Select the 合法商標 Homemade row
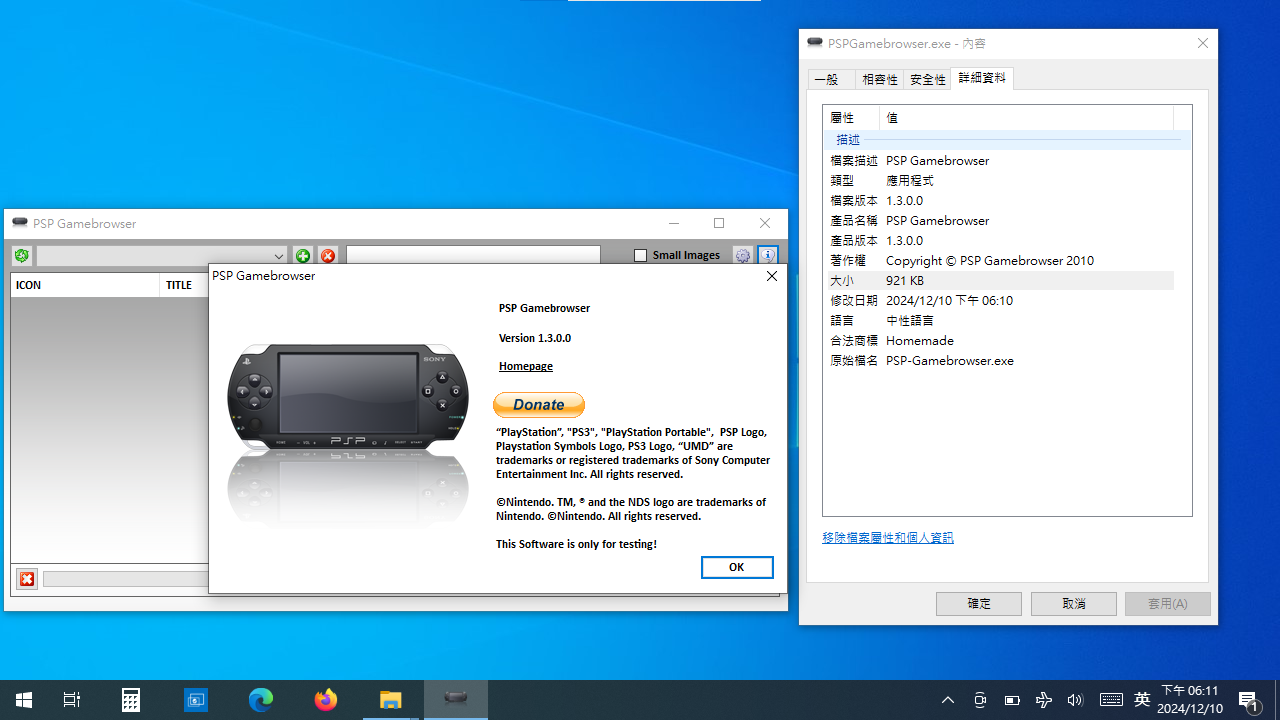Viewport: 1280px width, 720px height. coord(1000,341)
